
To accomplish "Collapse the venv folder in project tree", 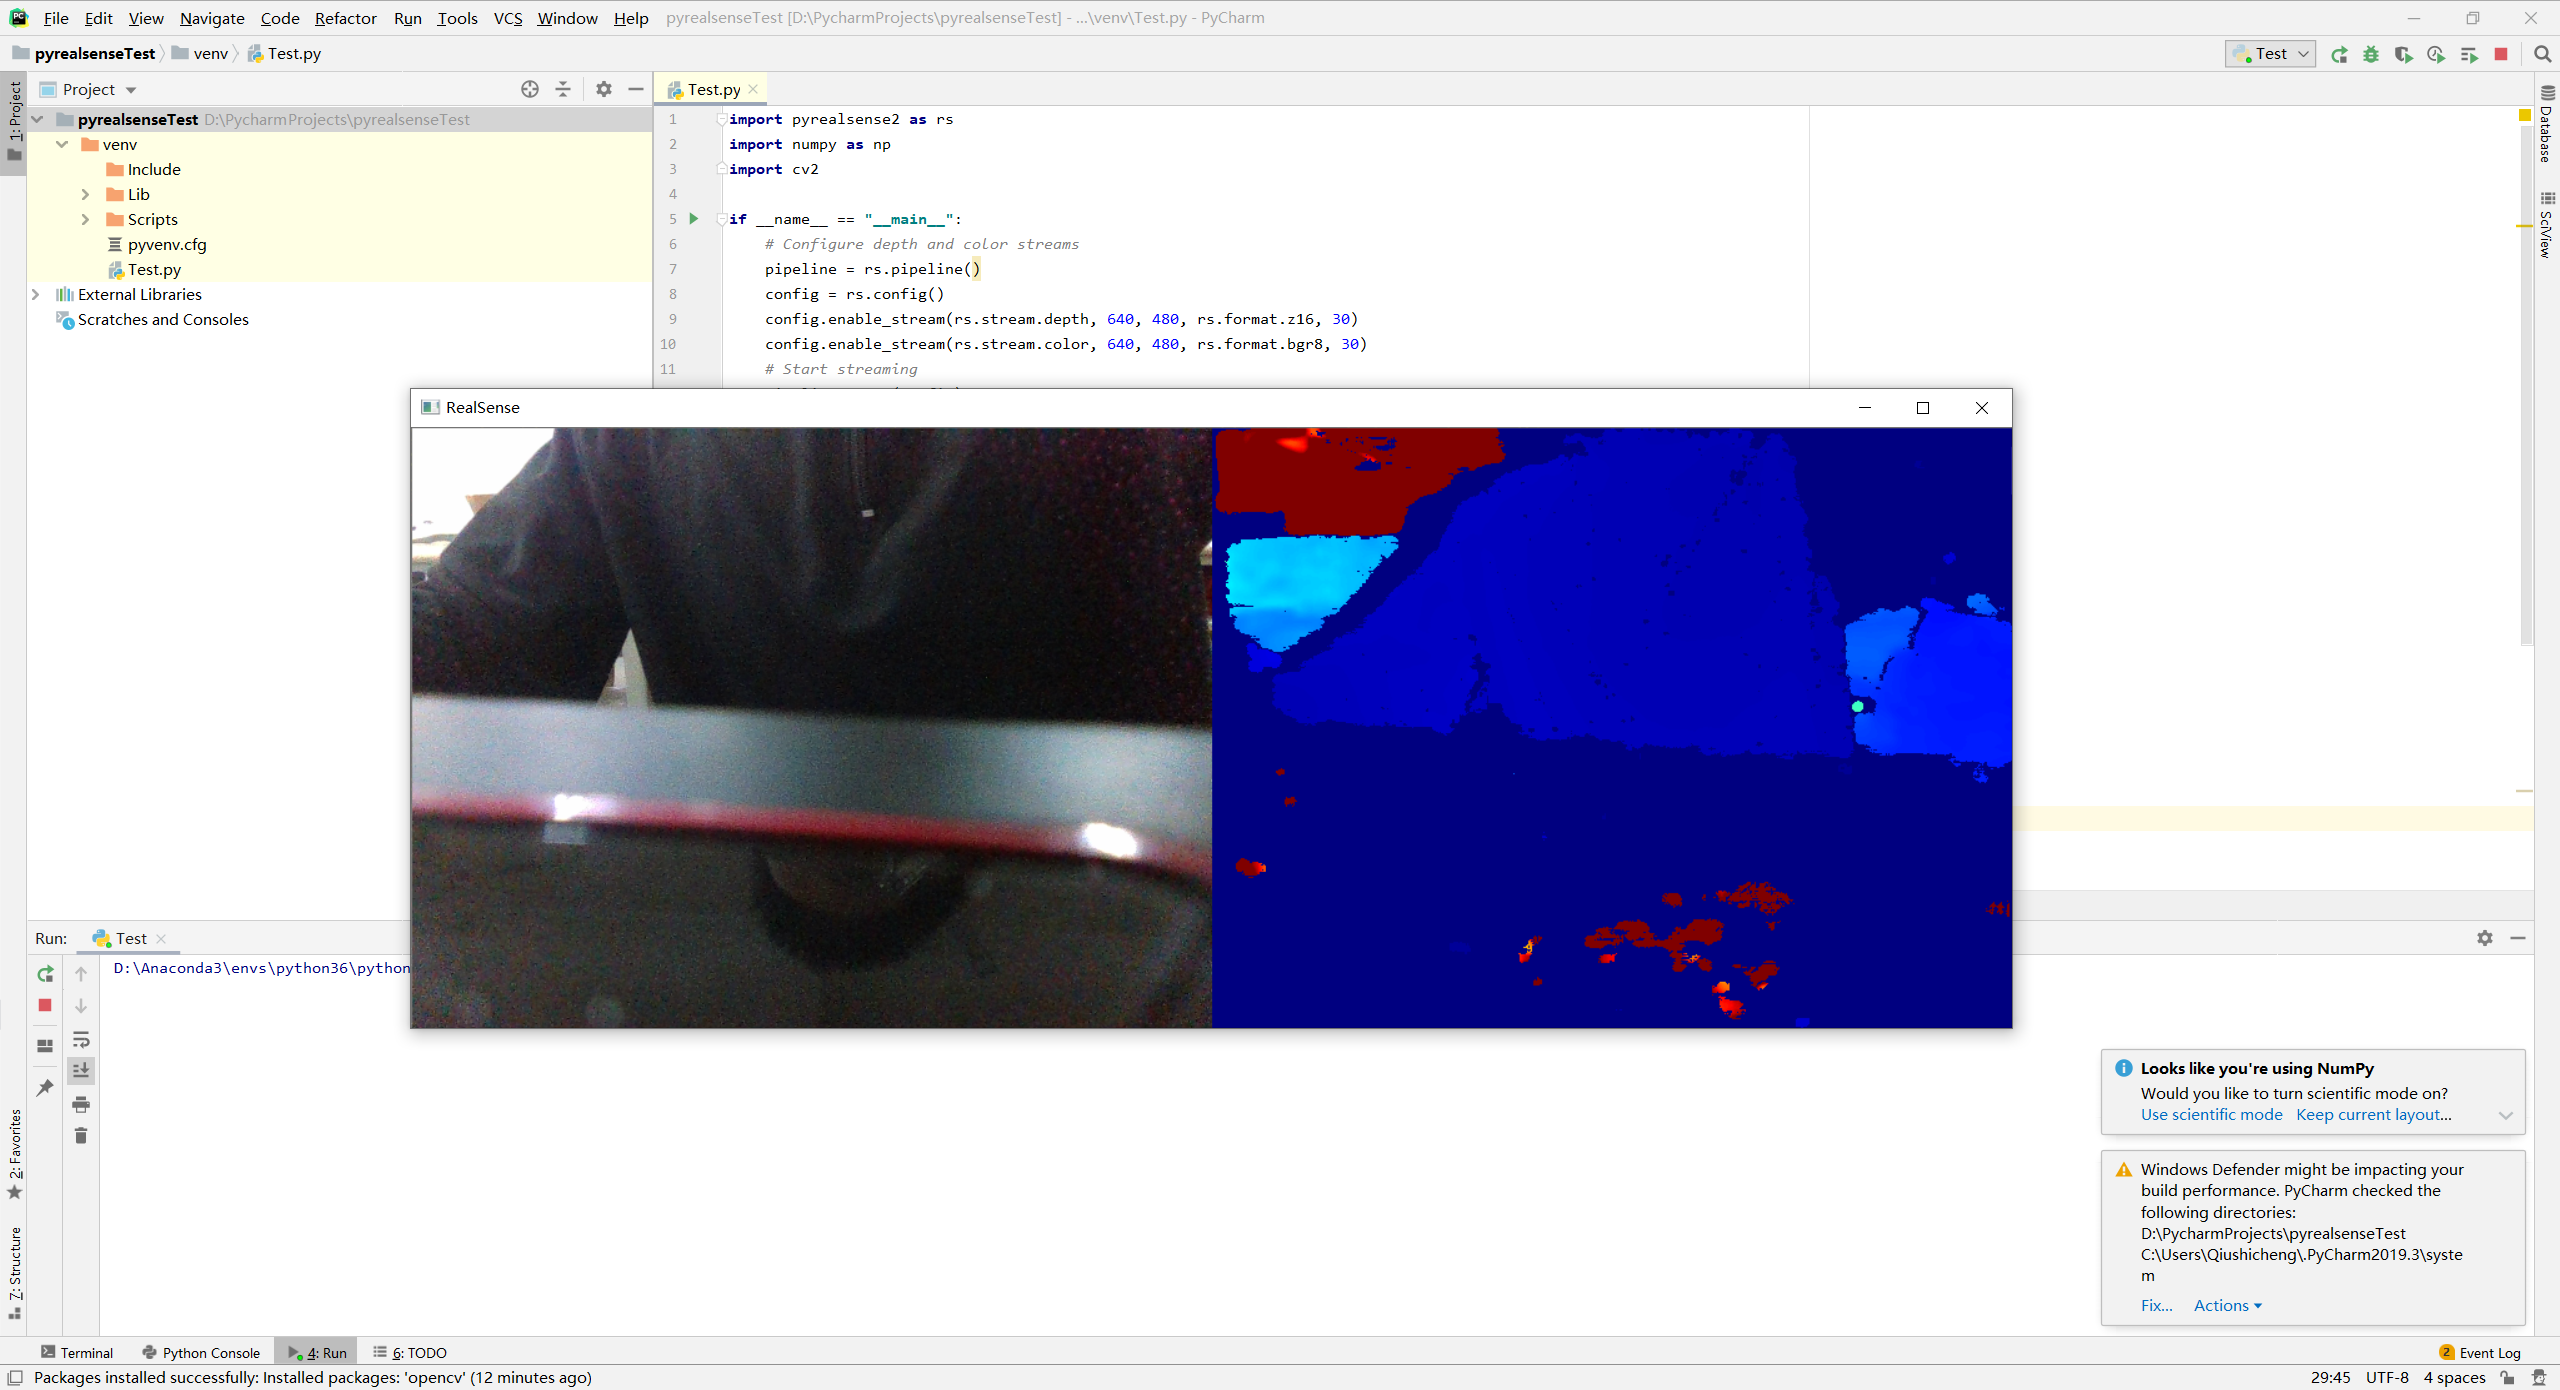I will pyautogui.click(x=62, y=144).
